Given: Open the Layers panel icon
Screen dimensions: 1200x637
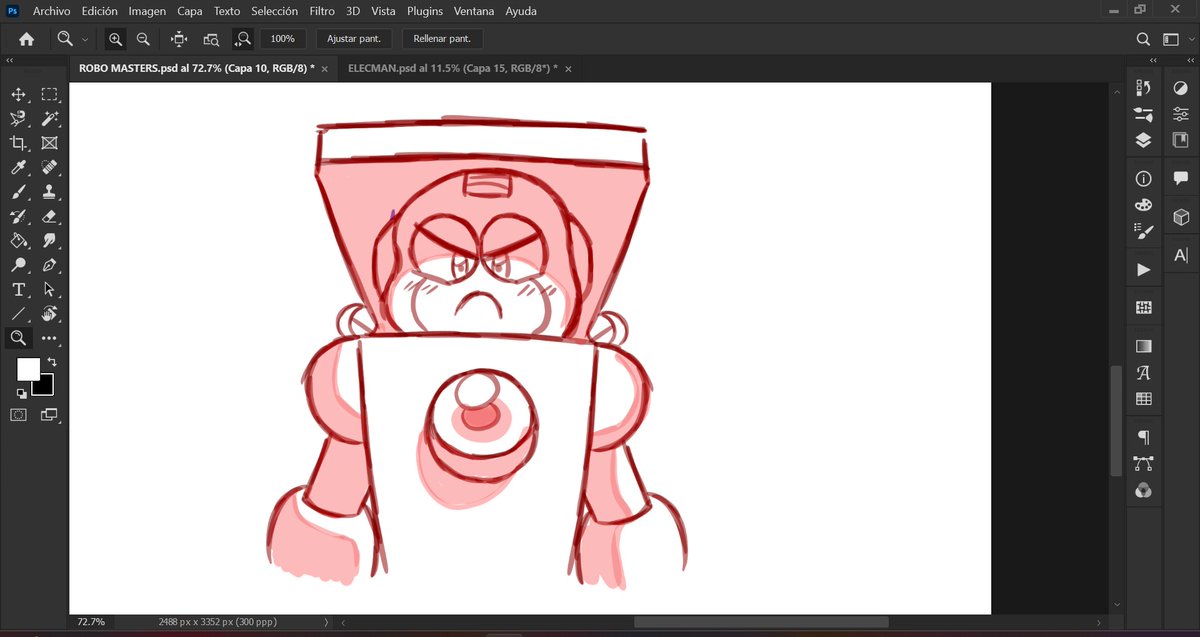Looking at the screenshot, I should pyautogui.click(x=1143, y=141).
